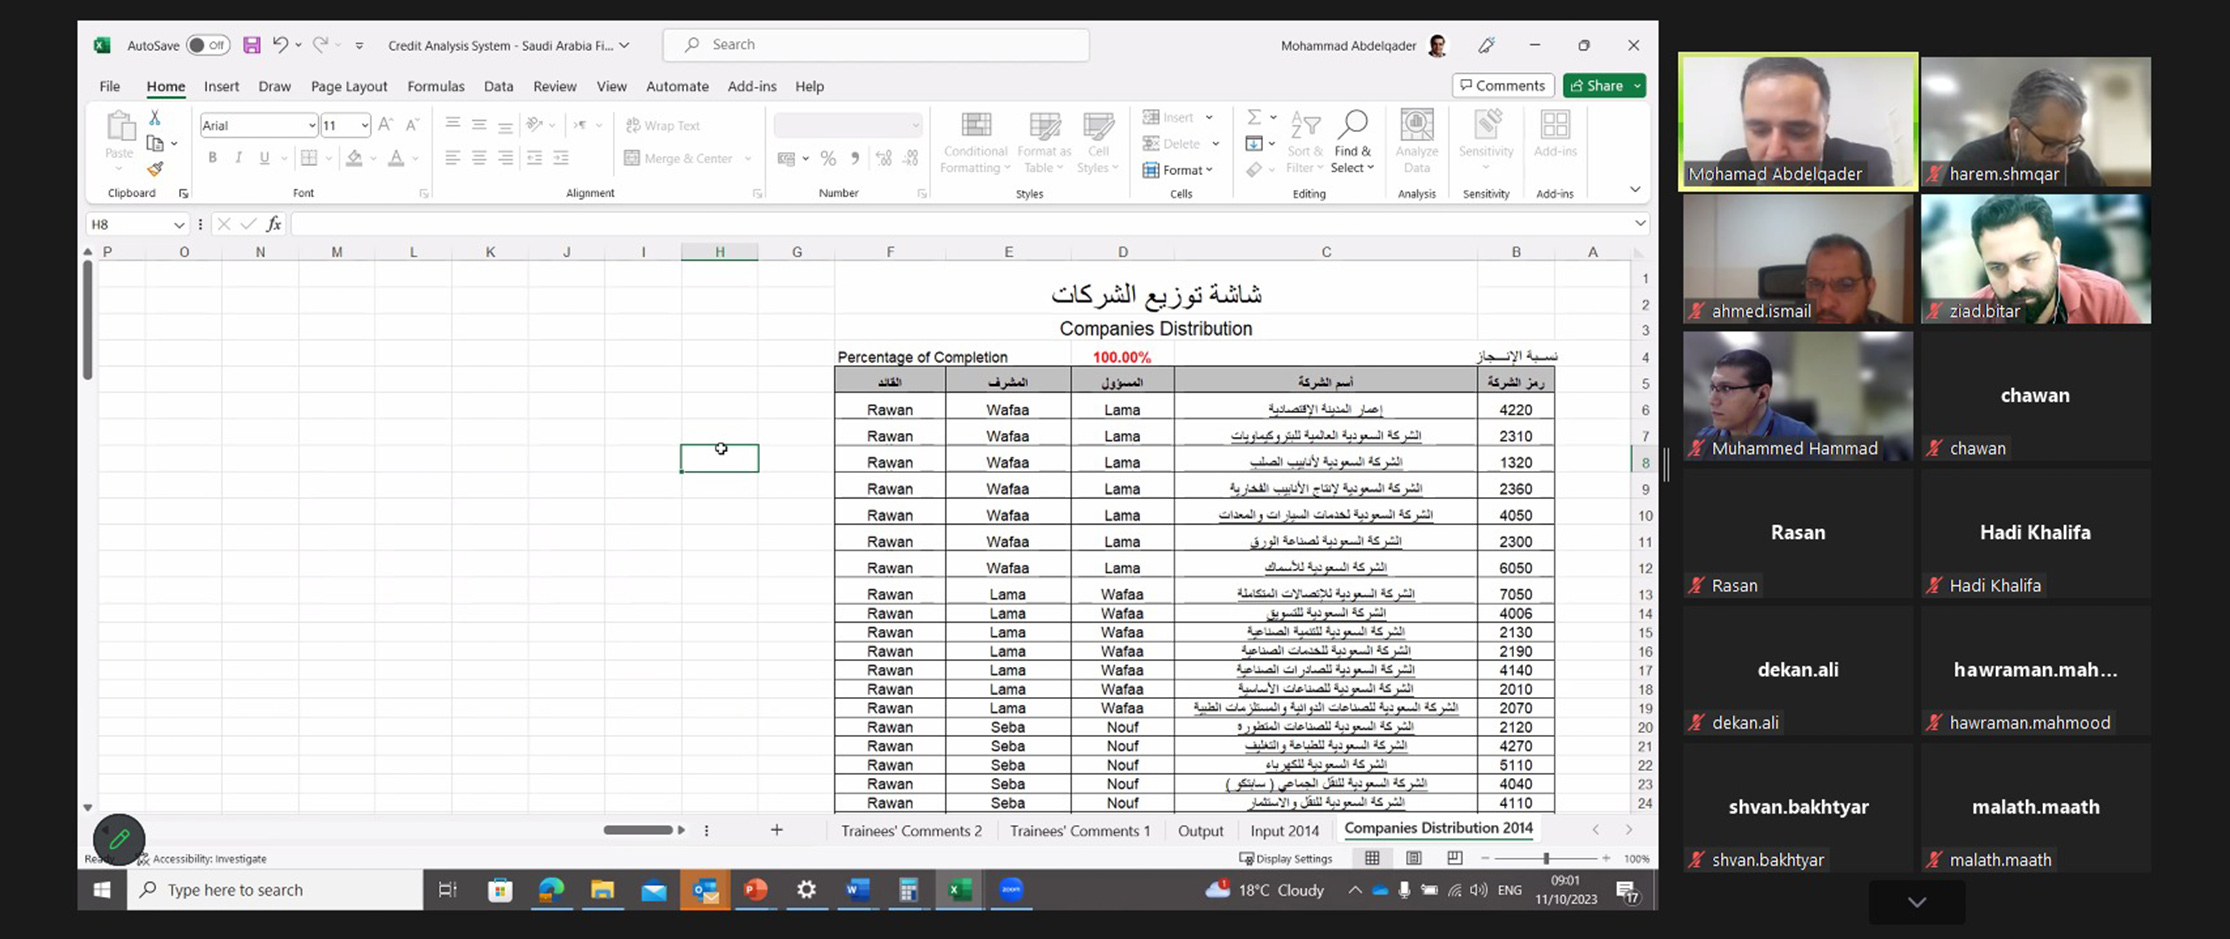
Task: Expand the Format cells dropdown
Action: click(x=1178, y=170)
